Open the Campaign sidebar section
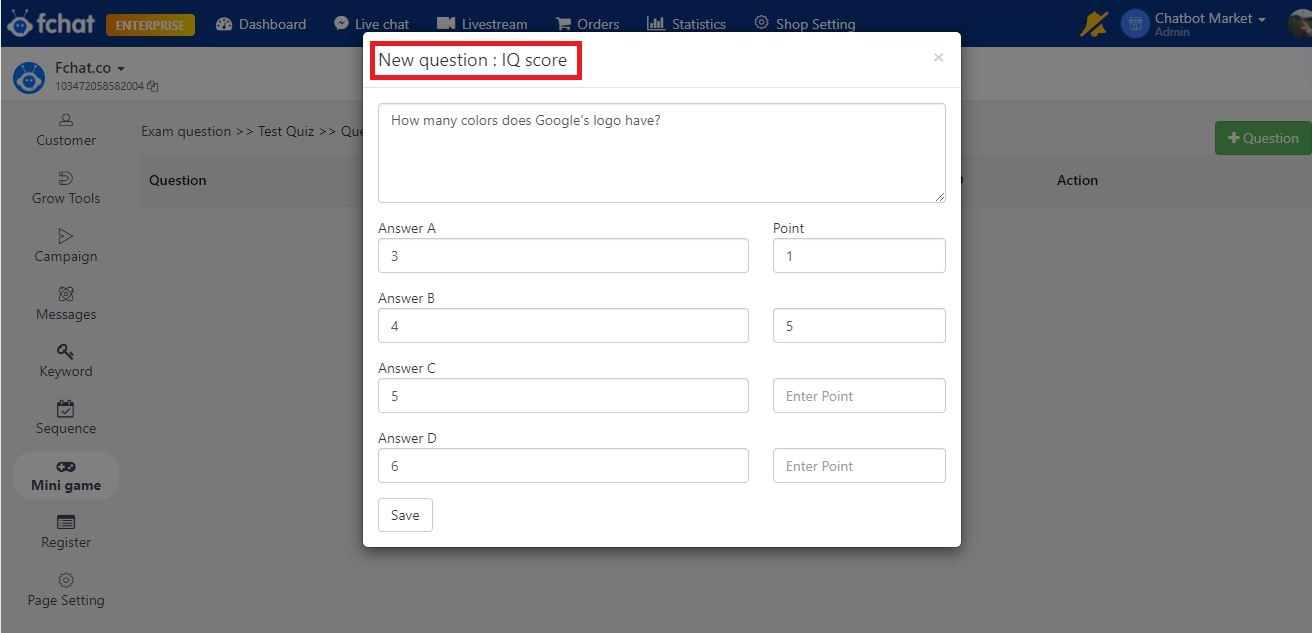Screen dimensions: 1312x633 coord(66,246)
